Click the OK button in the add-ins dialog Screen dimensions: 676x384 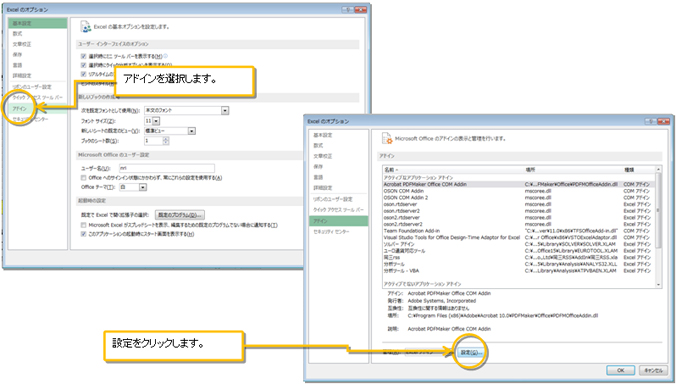click(x=620, y=370)
